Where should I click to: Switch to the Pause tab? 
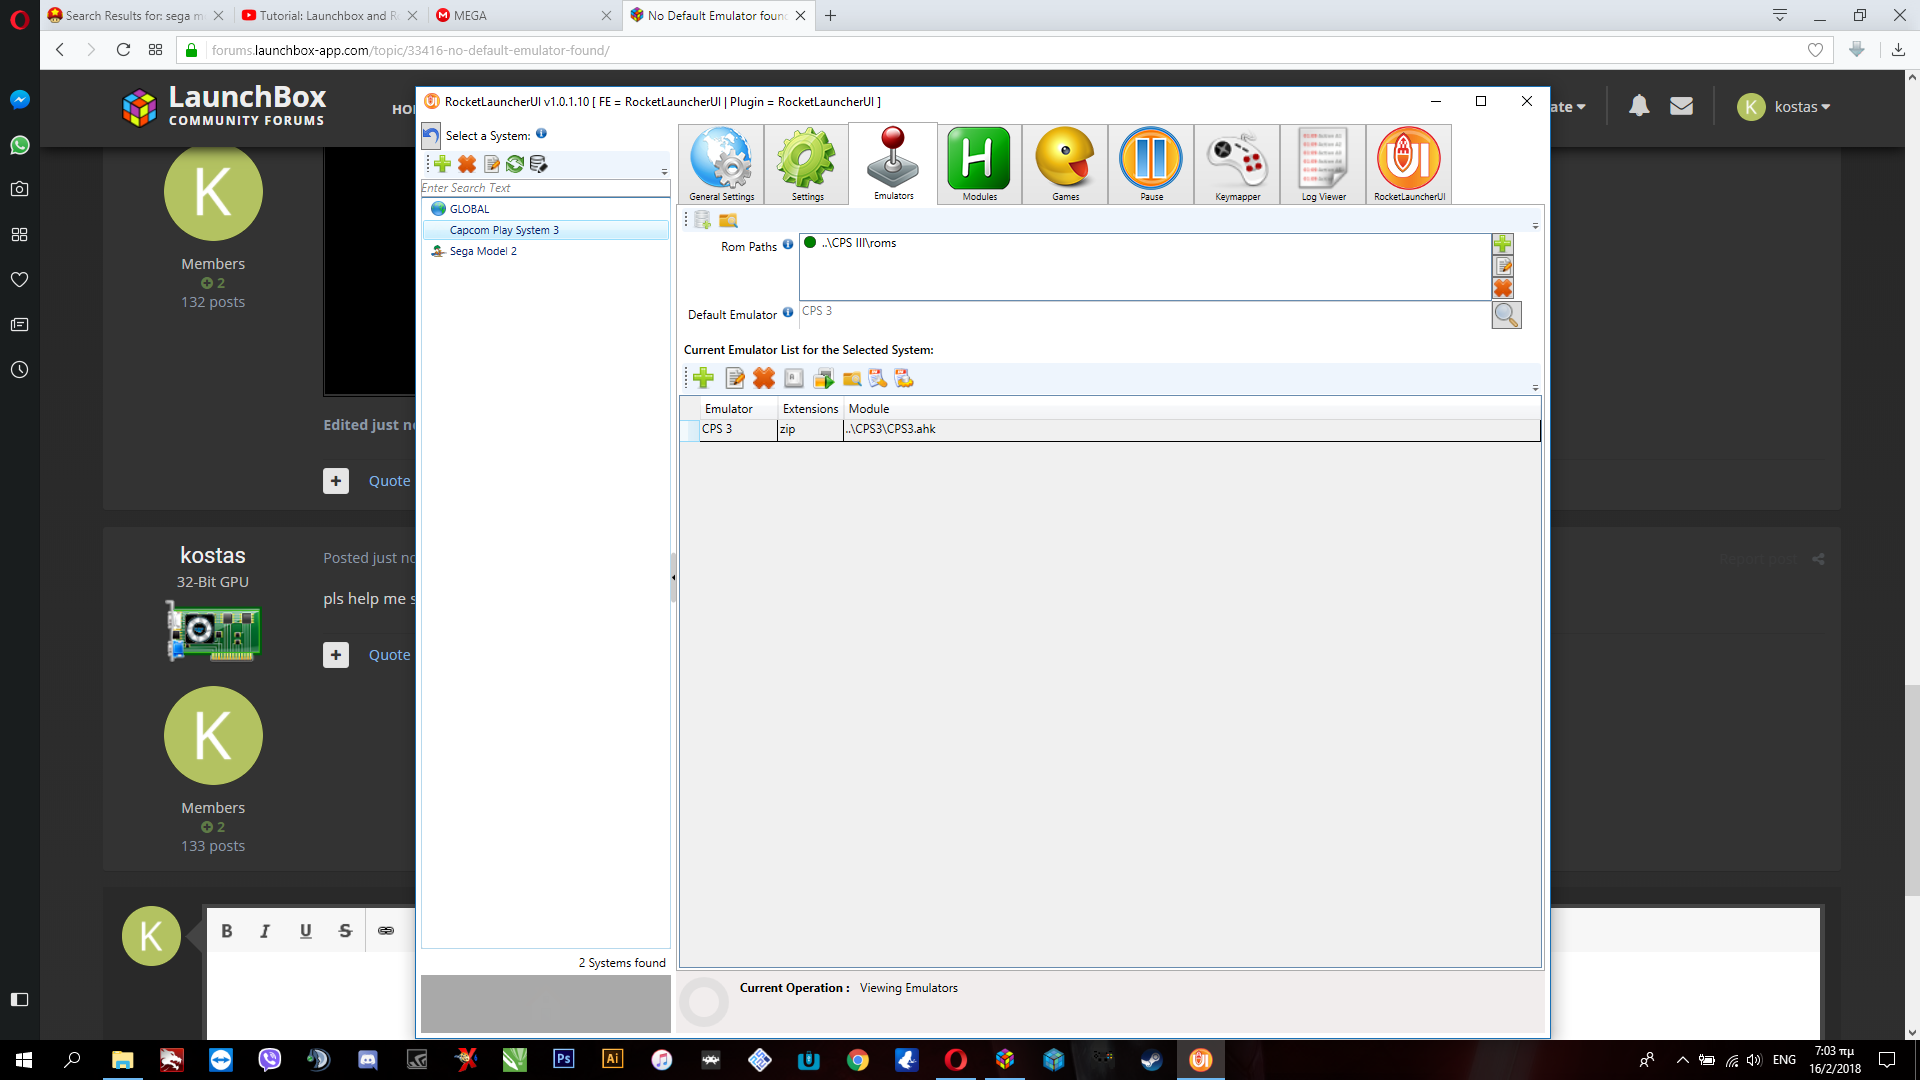point(1151,165)
